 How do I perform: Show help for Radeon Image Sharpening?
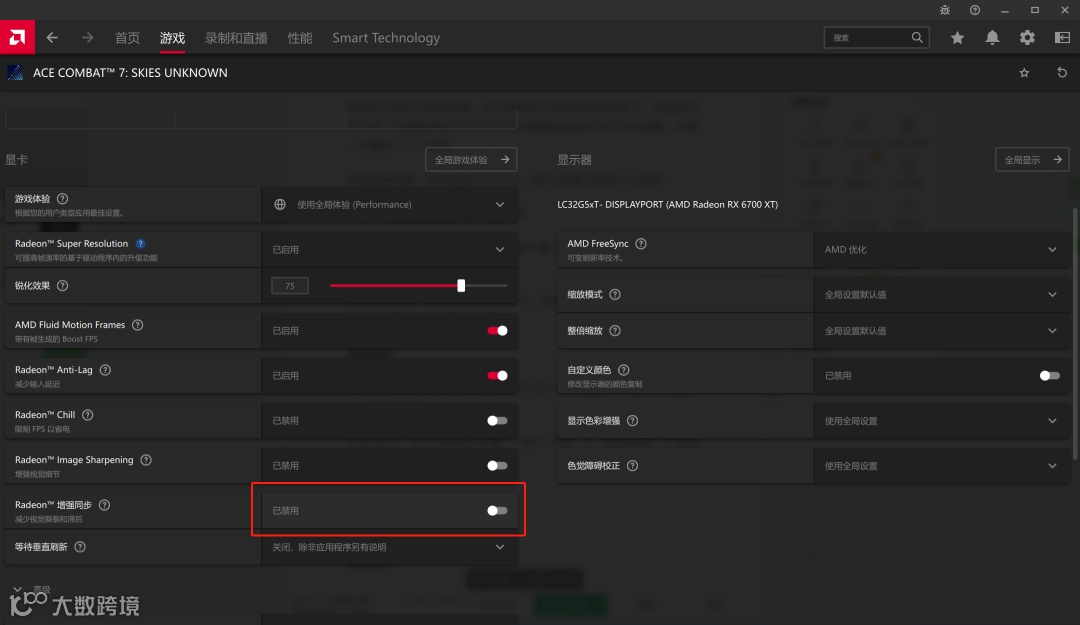[x=146, y=460]
